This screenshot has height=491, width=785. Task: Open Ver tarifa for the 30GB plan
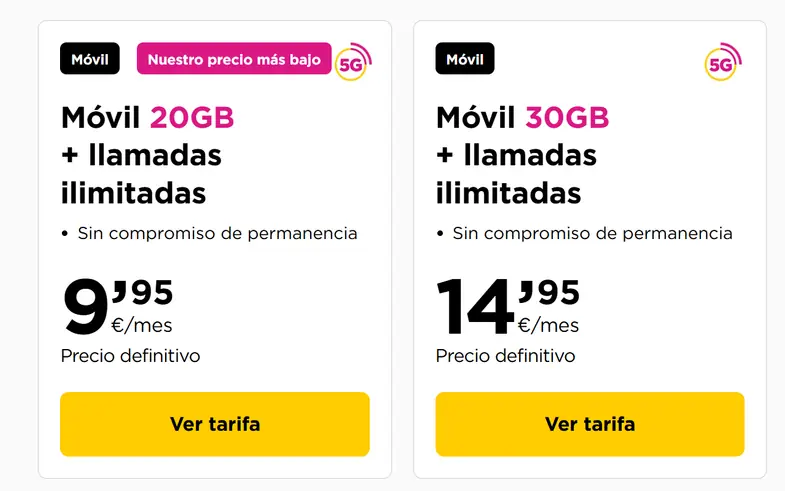[x=590, y=424]
